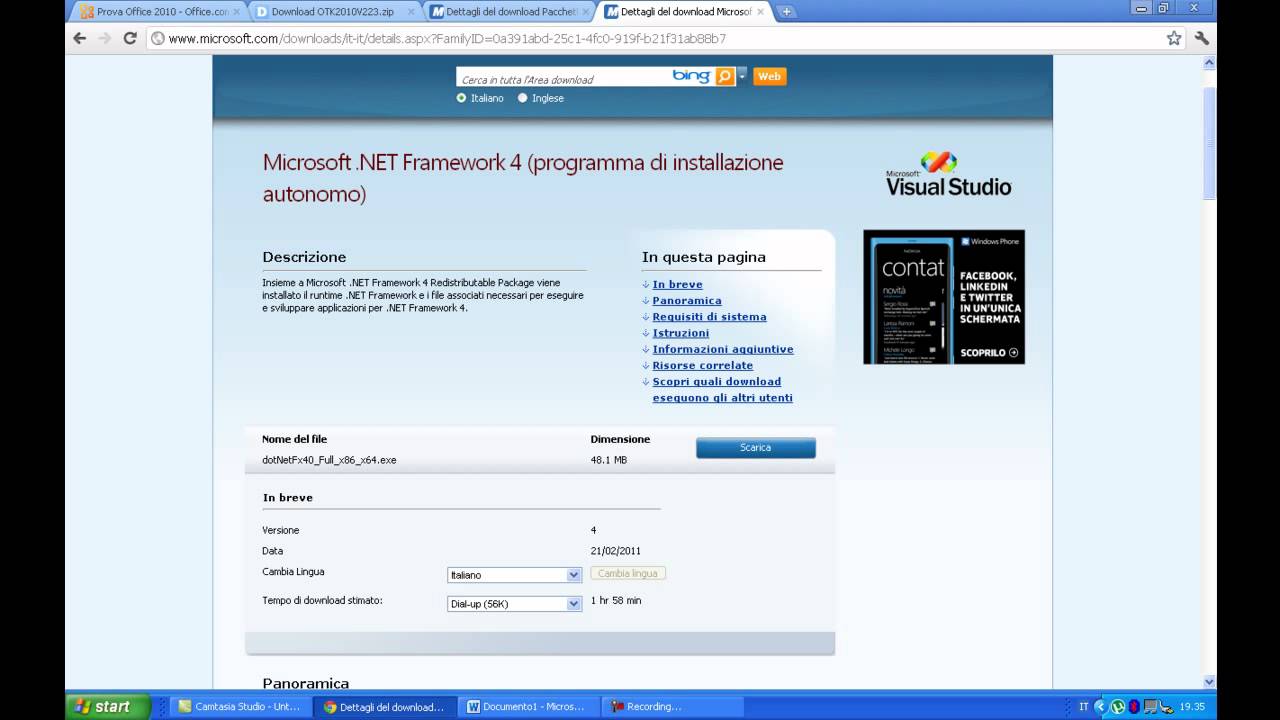
Task: Expand hidden tray icons with the arrow
Action: [x=1101, y=707]
